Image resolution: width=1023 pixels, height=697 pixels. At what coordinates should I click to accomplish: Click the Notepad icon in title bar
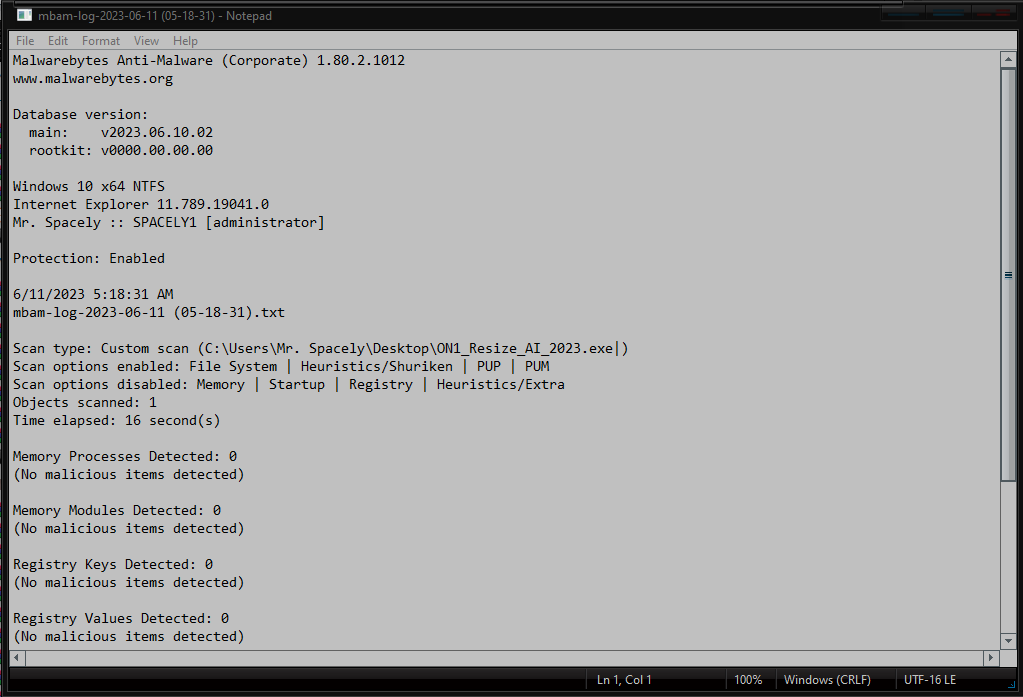24,15
